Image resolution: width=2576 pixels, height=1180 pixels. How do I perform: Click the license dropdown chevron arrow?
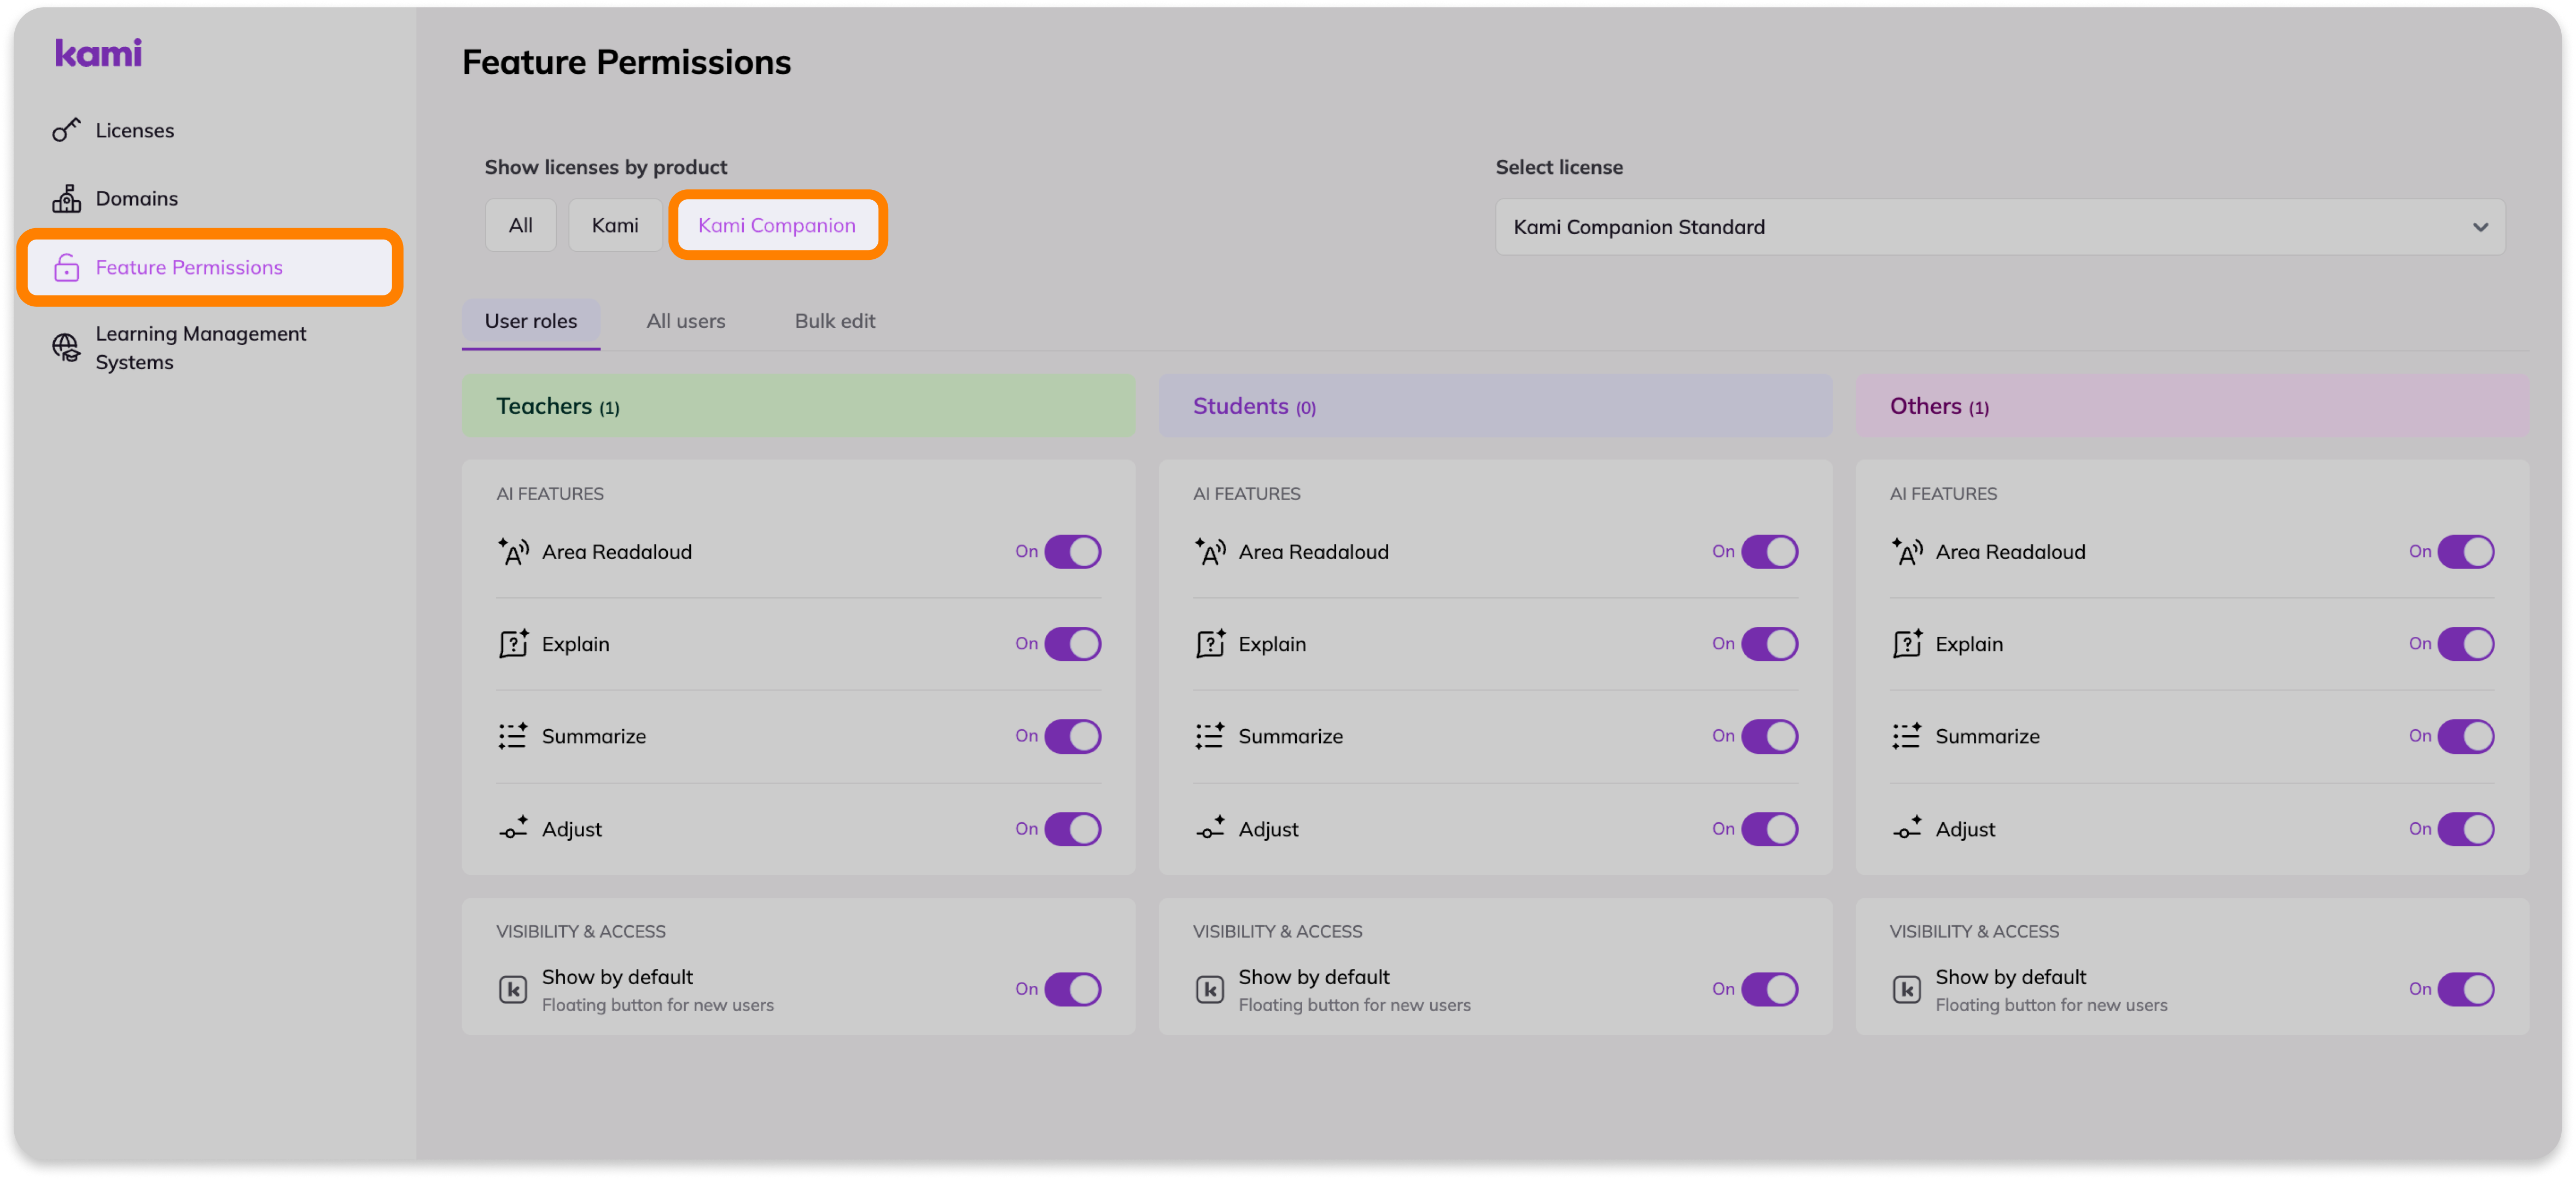pyautogui.click(x=2480, y=227)
